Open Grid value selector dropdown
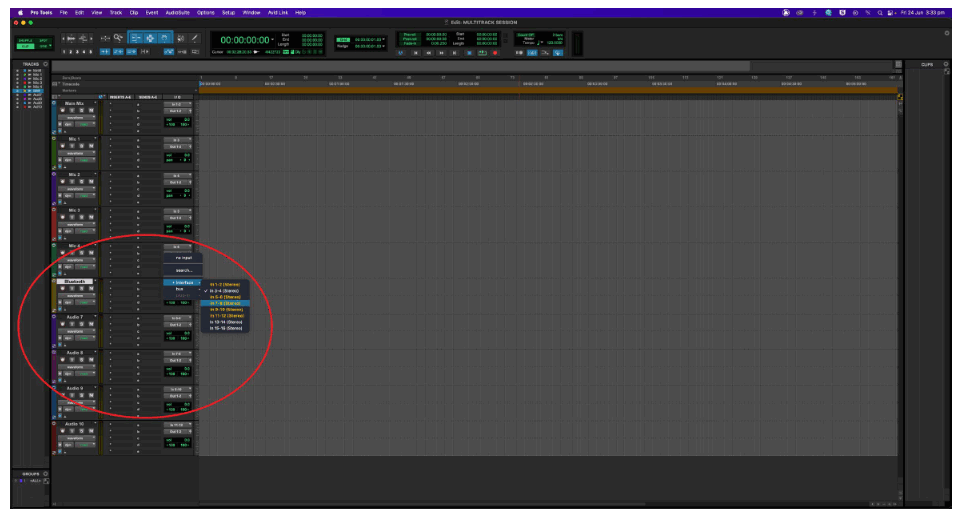The width and height of the screenshot is (958, 518). tap(382, 40)
